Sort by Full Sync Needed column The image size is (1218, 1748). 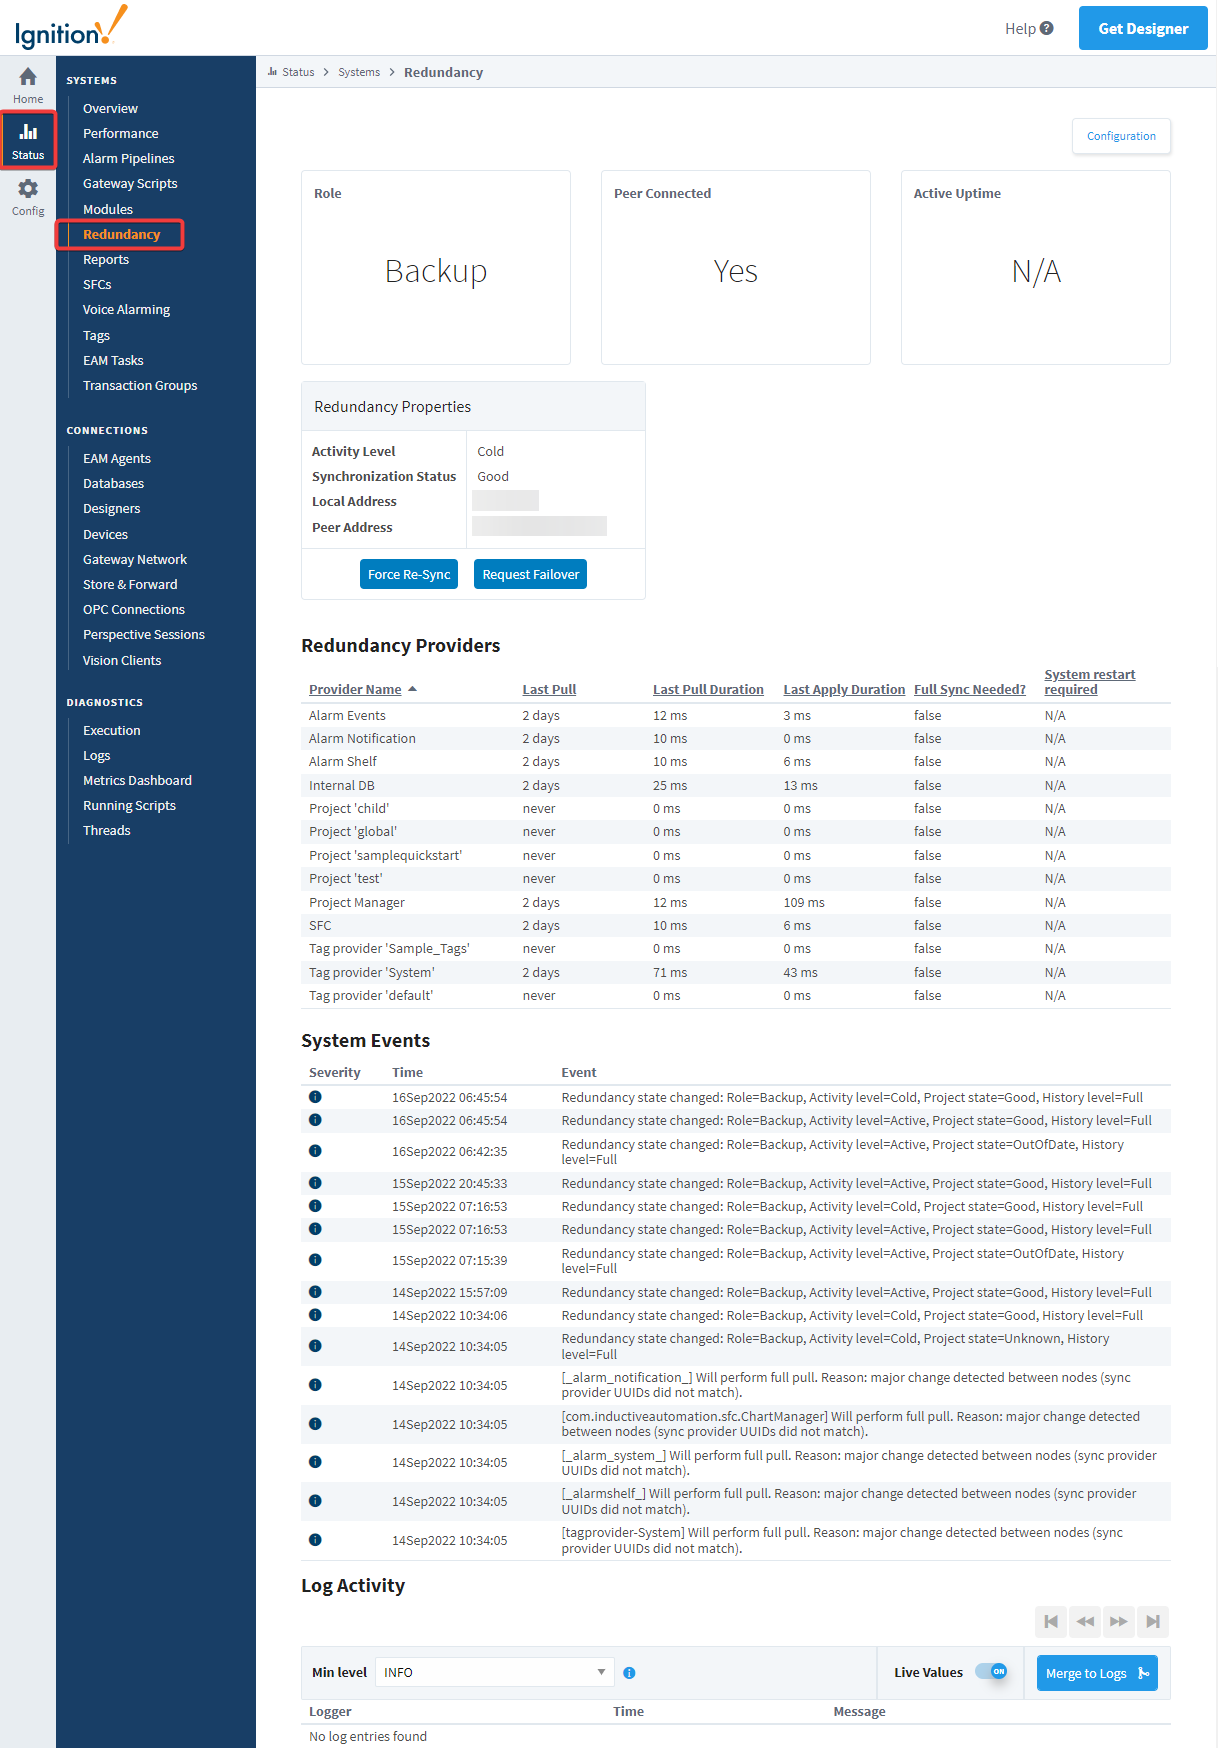[x=970, y=689]
